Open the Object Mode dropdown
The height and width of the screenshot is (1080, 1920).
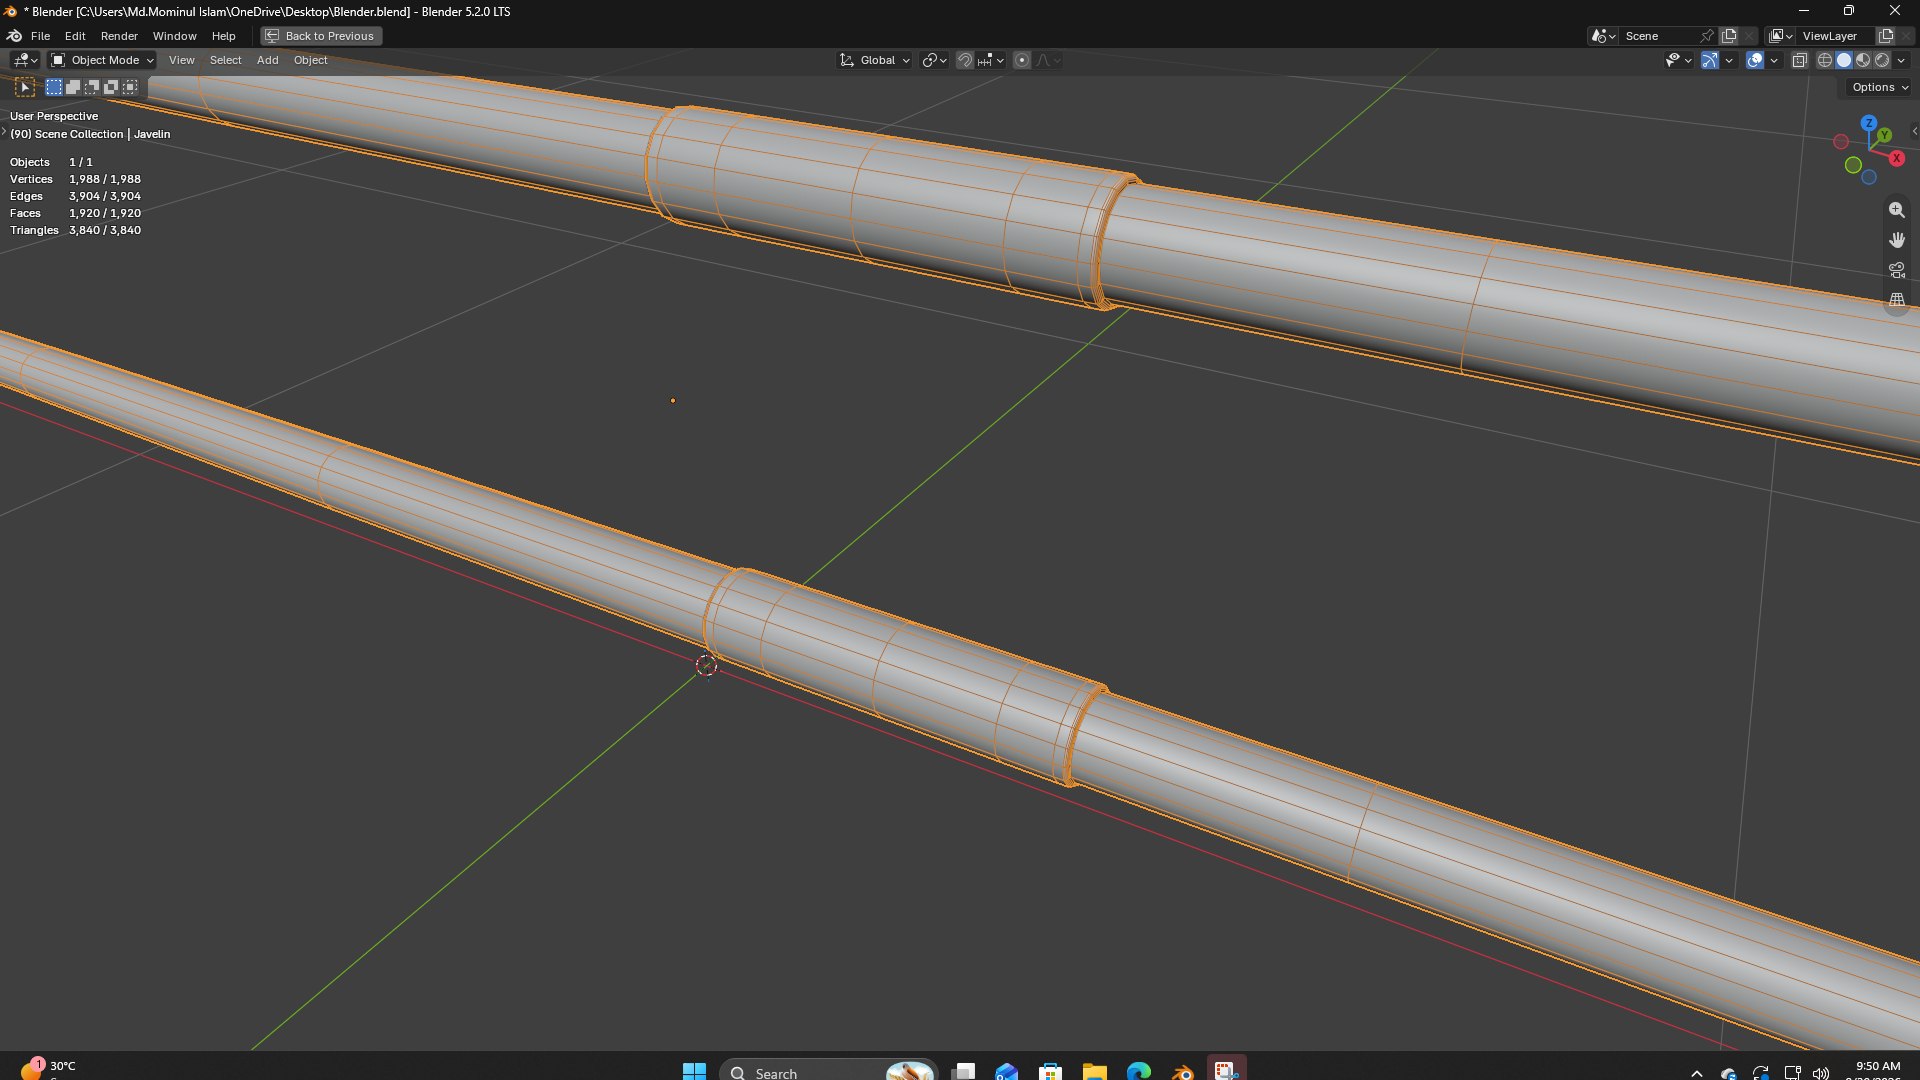[x=102, y=60]
